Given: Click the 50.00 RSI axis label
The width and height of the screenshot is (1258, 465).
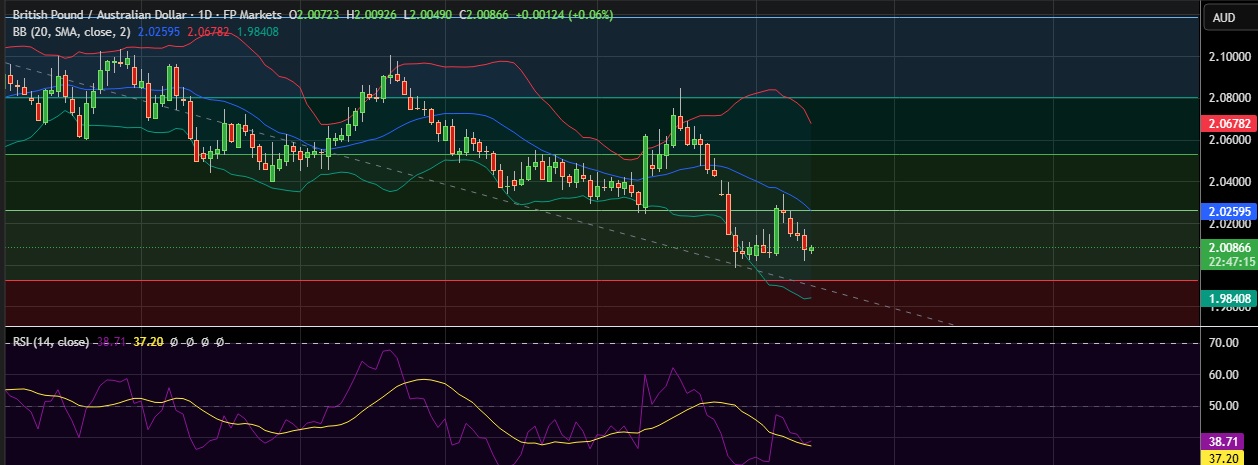Looking at the screenshot, I should [x=1225, y=407].
